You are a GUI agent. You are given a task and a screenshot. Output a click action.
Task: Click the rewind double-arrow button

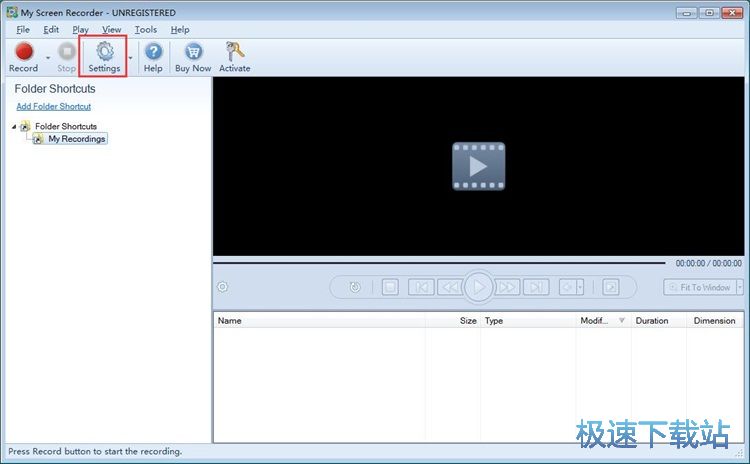[x=450, y=287]
